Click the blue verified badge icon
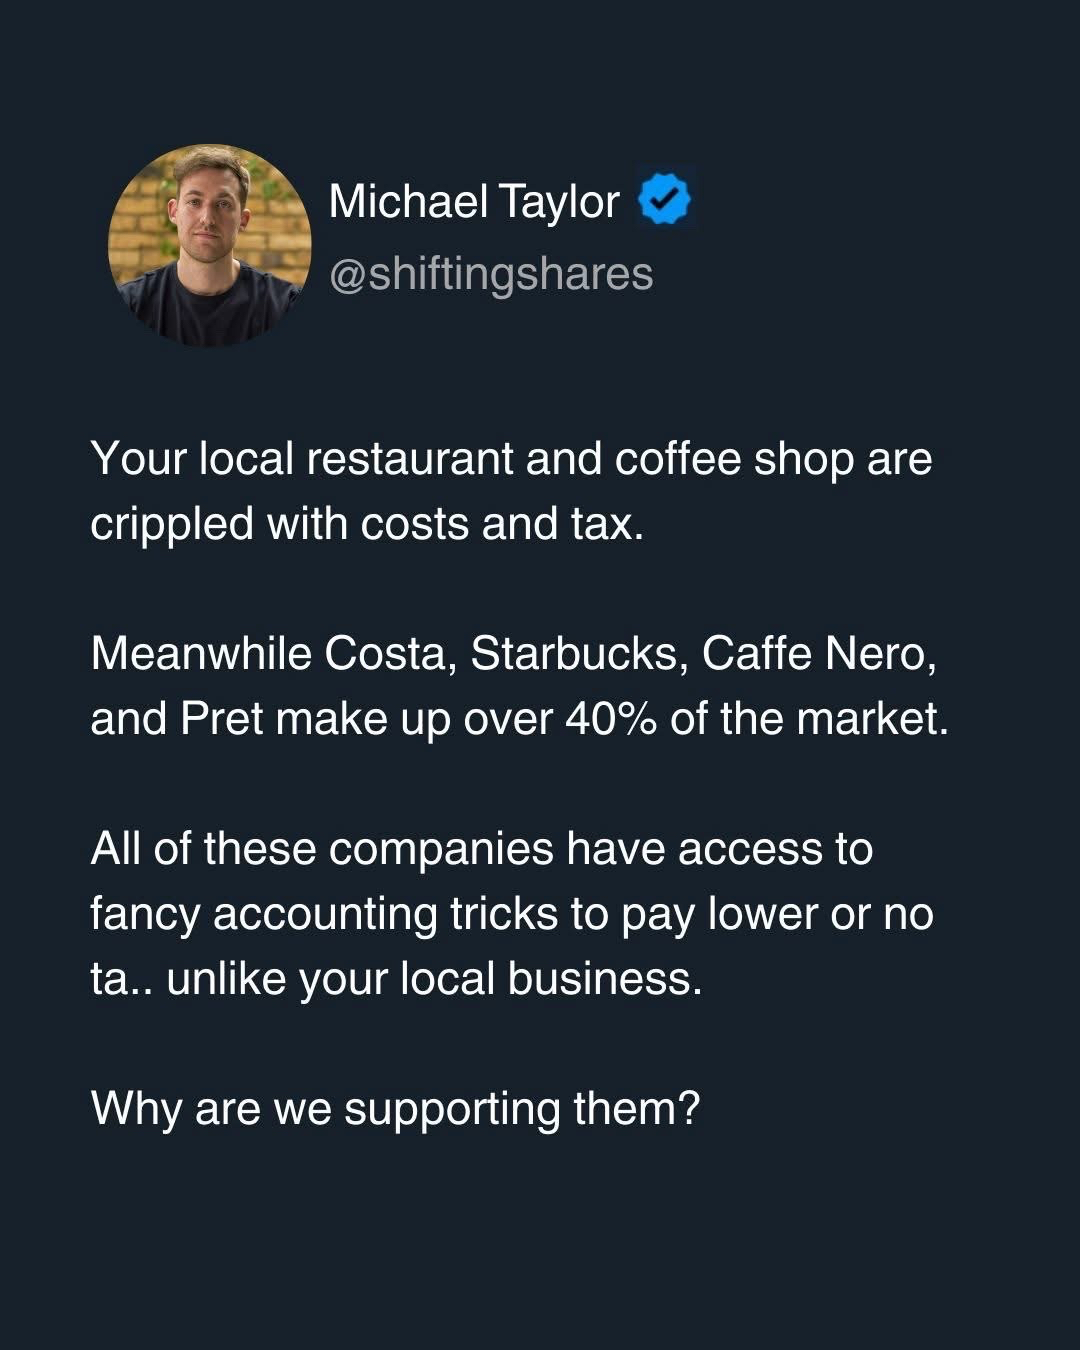Viewport: 1080px width, 1350px height. coord(664,201)
